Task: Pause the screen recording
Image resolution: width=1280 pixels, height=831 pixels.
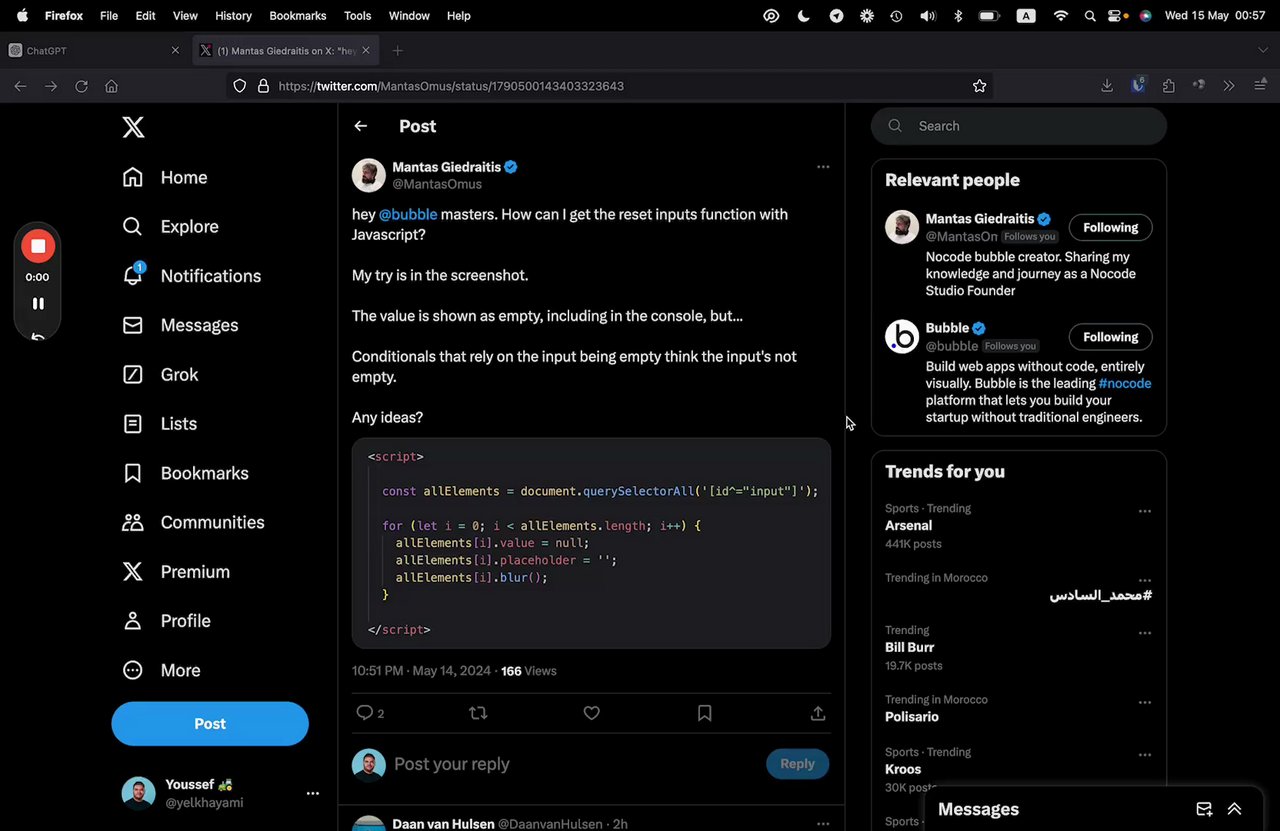Action: coord(38,304)
